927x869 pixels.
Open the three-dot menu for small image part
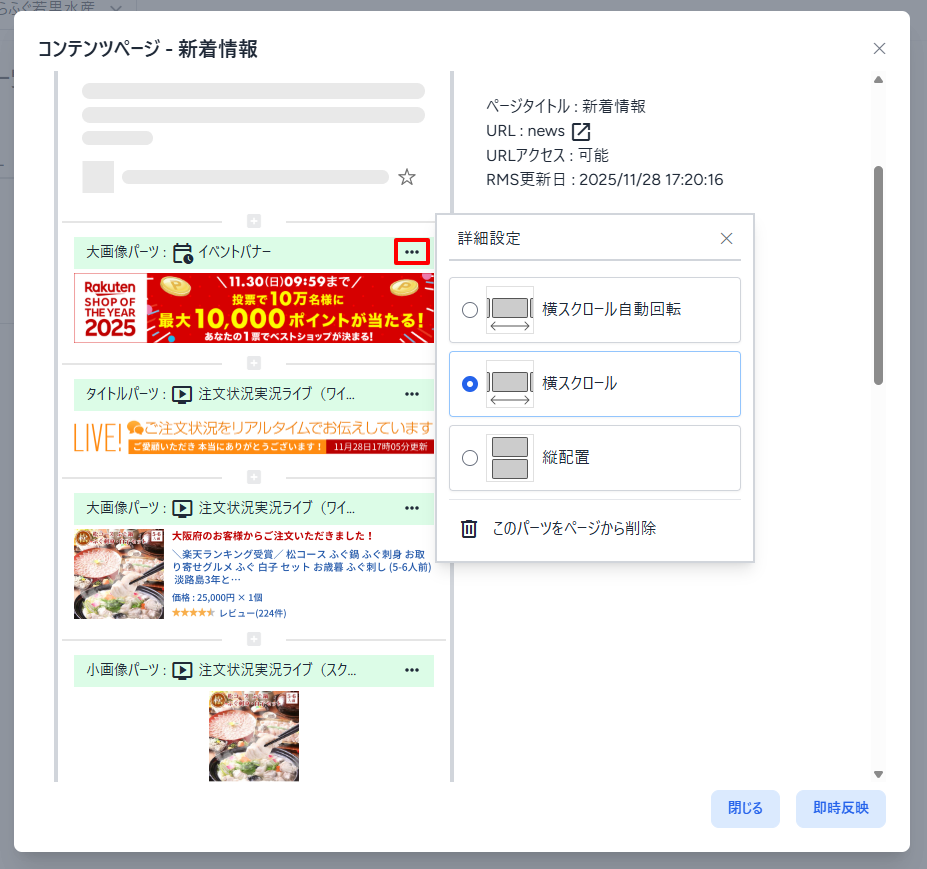click(412, 670)
